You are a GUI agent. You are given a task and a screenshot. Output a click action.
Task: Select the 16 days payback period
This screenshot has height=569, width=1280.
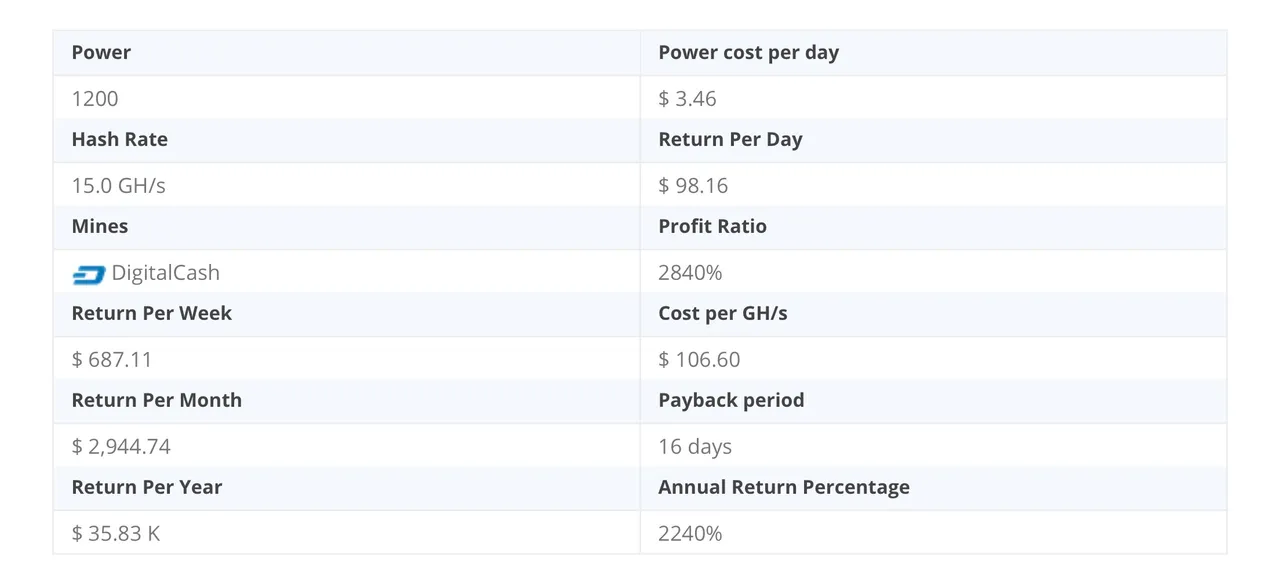(x=695, y=447)
